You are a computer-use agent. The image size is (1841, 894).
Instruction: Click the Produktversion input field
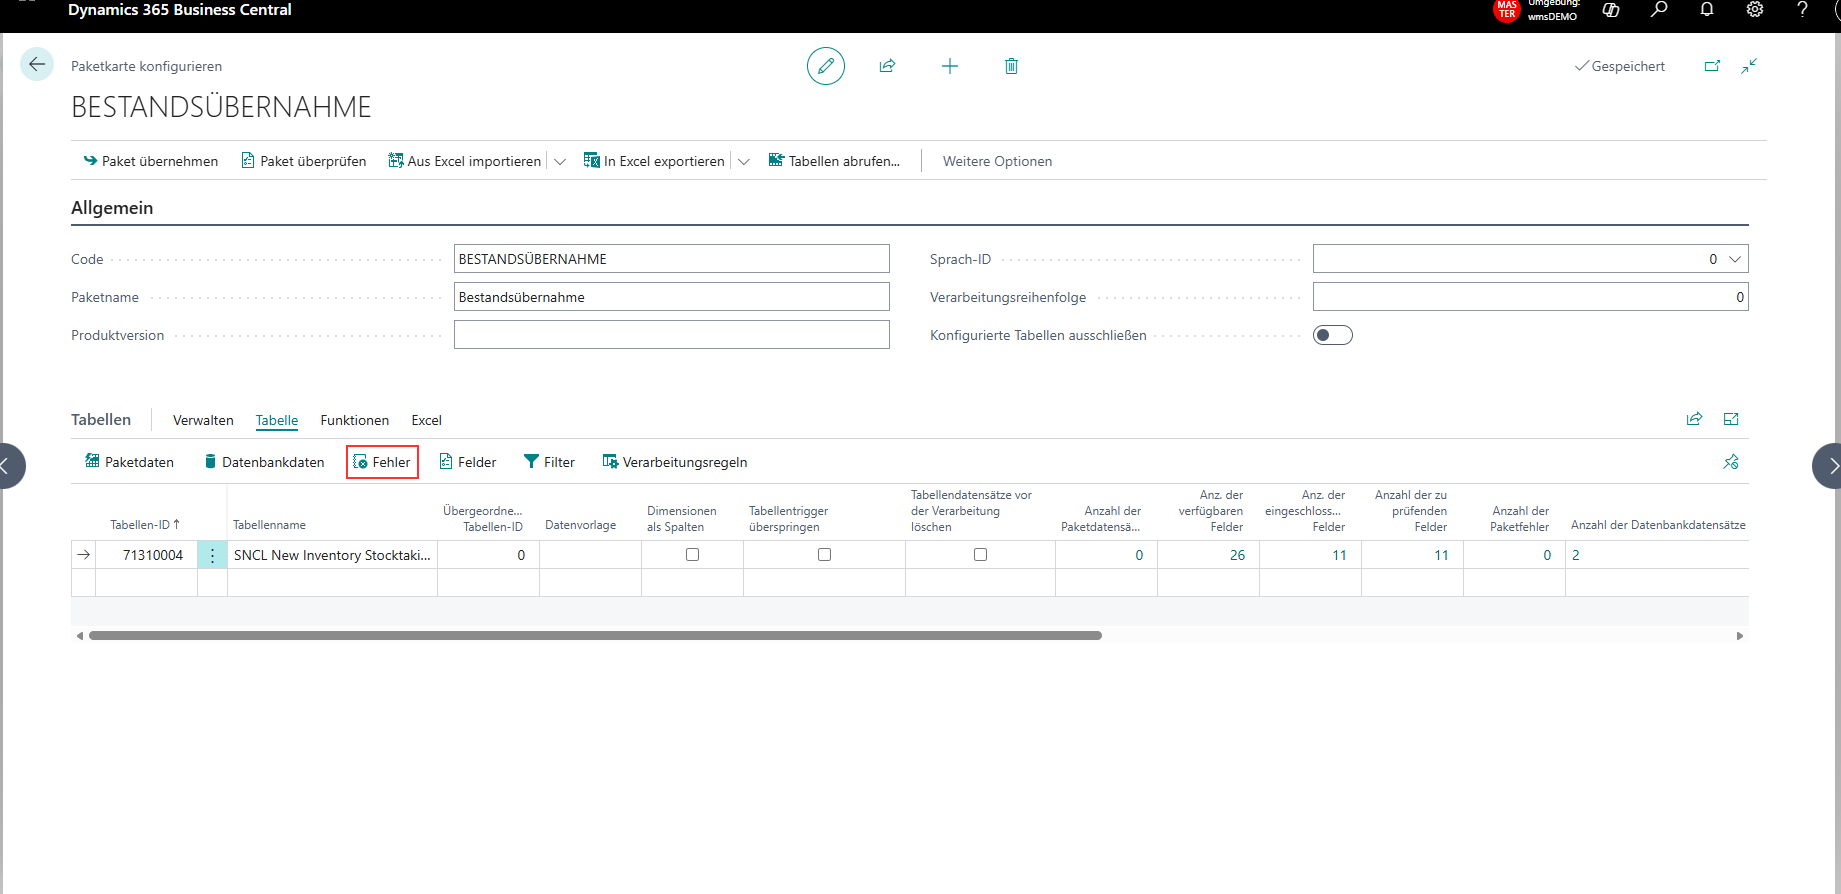click(x=671, y=335)
